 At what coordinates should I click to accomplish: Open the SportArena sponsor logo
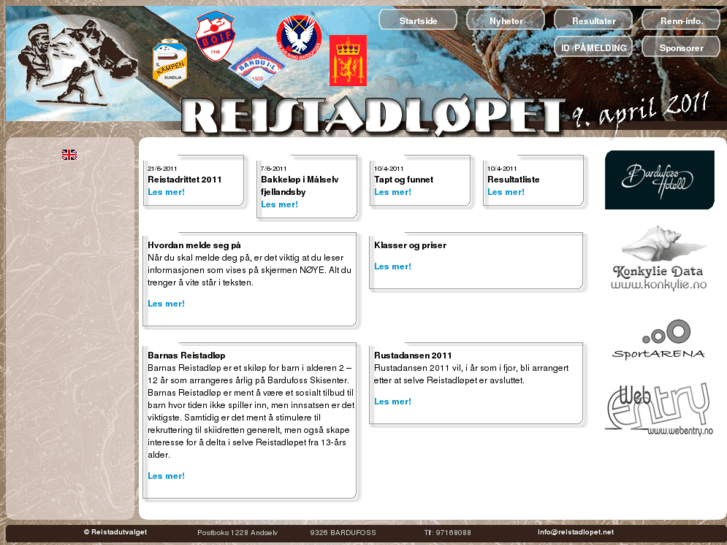tap(659, 339)
